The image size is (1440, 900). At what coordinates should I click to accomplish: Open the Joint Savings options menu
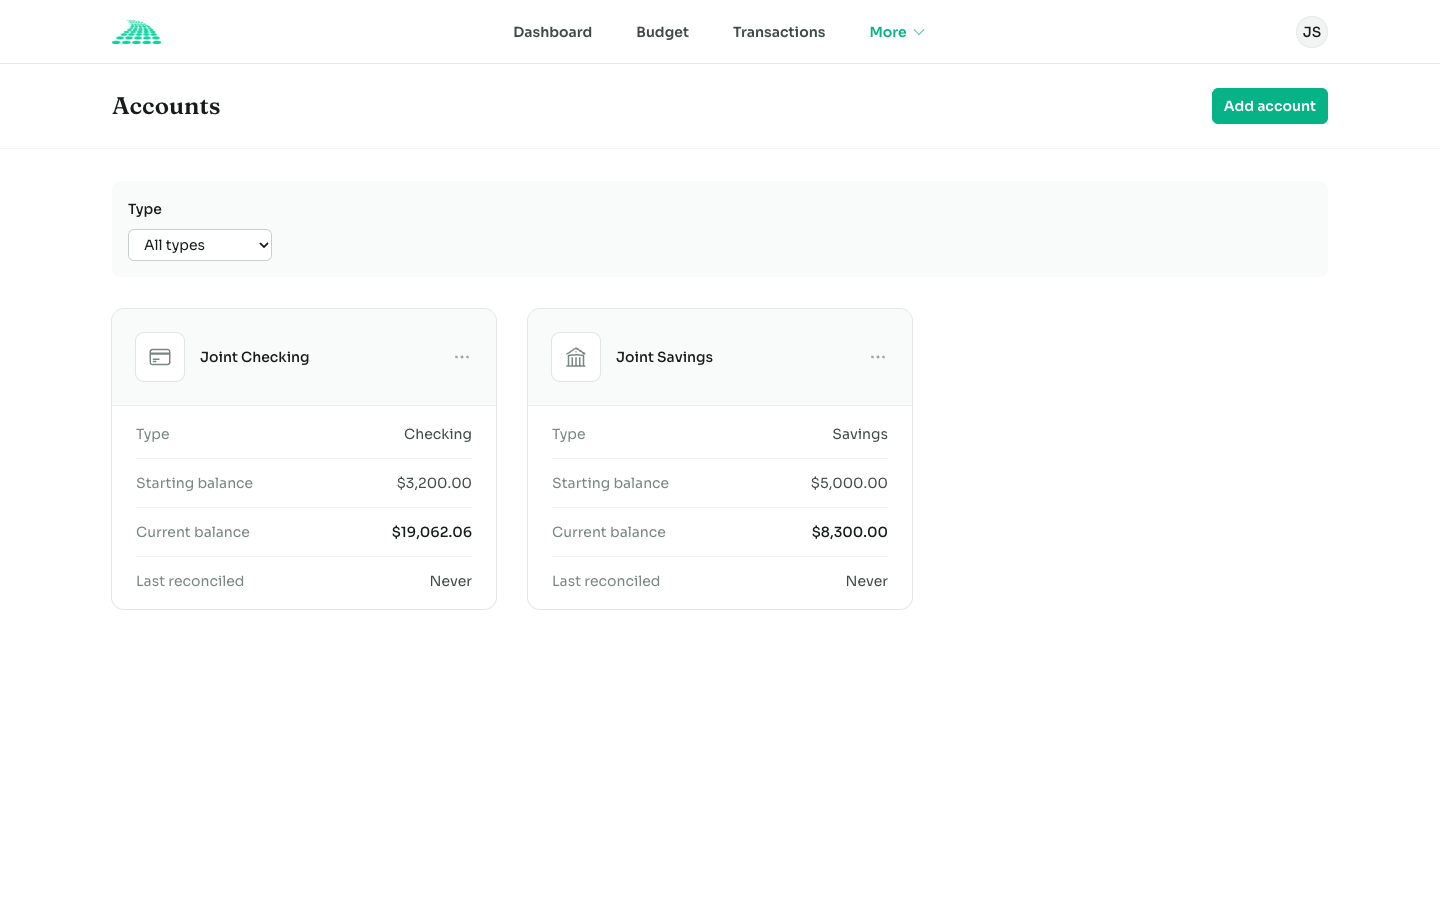pos(878,357)
